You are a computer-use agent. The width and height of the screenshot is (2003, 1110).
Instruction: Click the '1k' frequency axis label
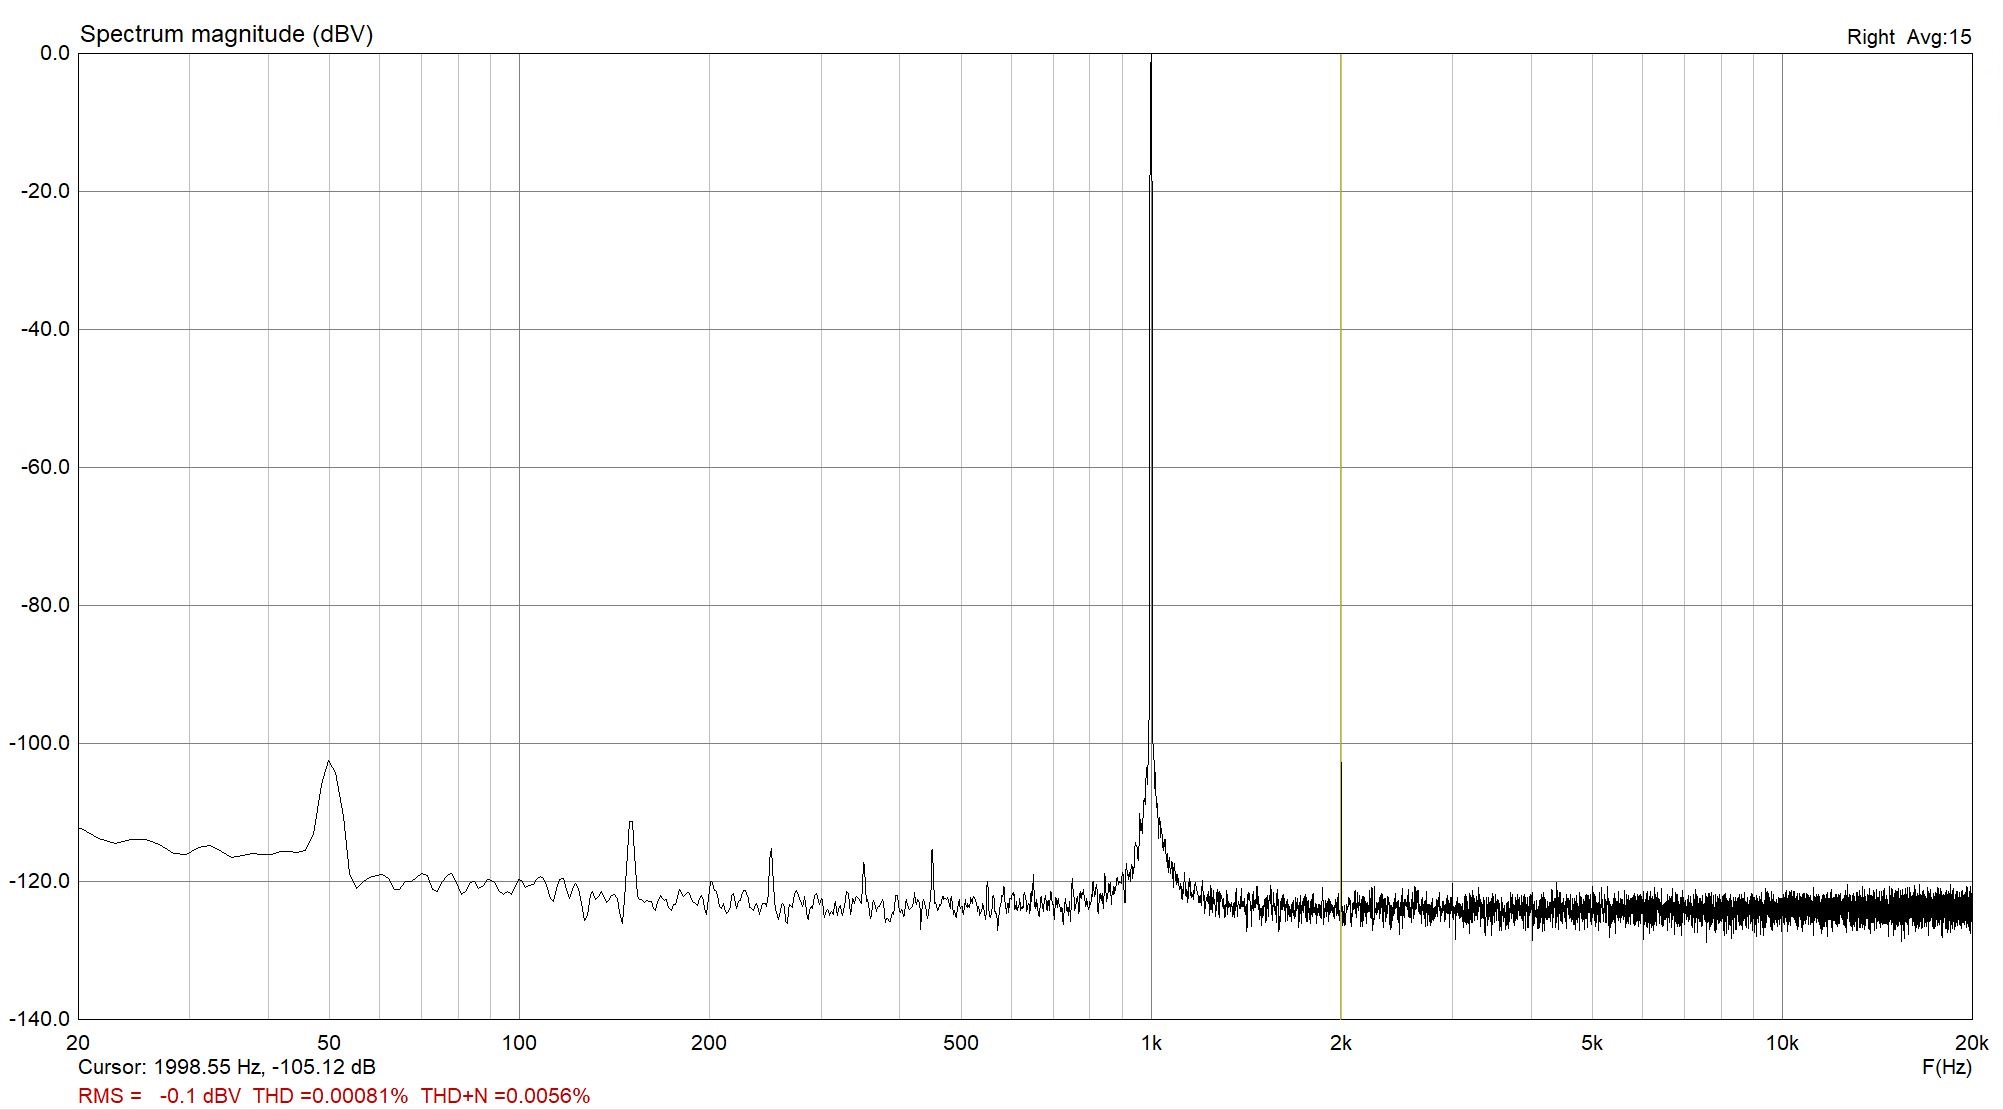(x=1151, y=1043)
